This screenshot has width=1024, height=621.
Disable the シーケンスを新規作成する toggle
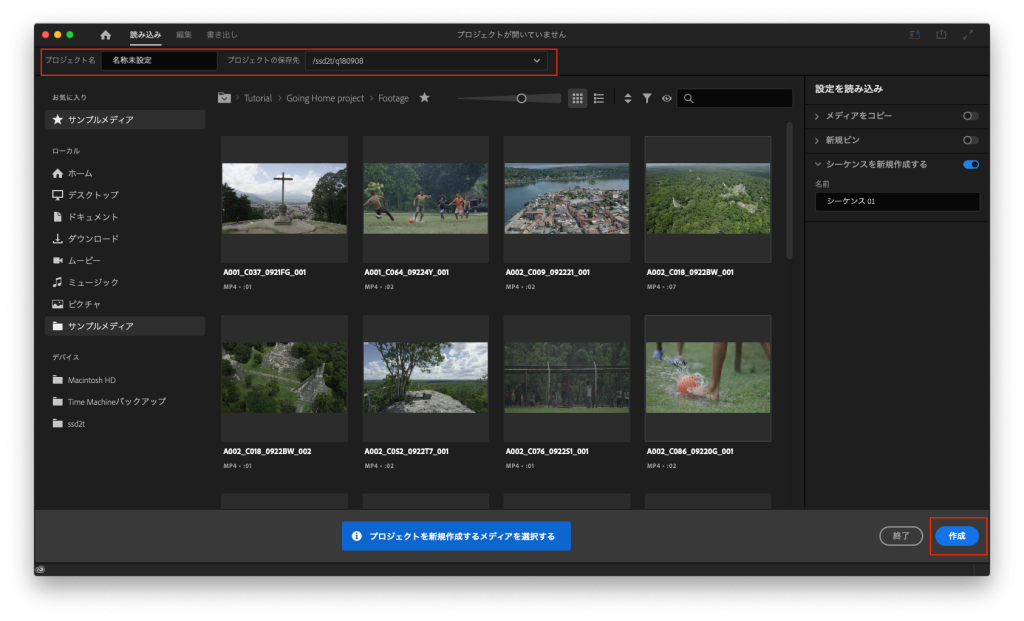(x=970, y=164)
